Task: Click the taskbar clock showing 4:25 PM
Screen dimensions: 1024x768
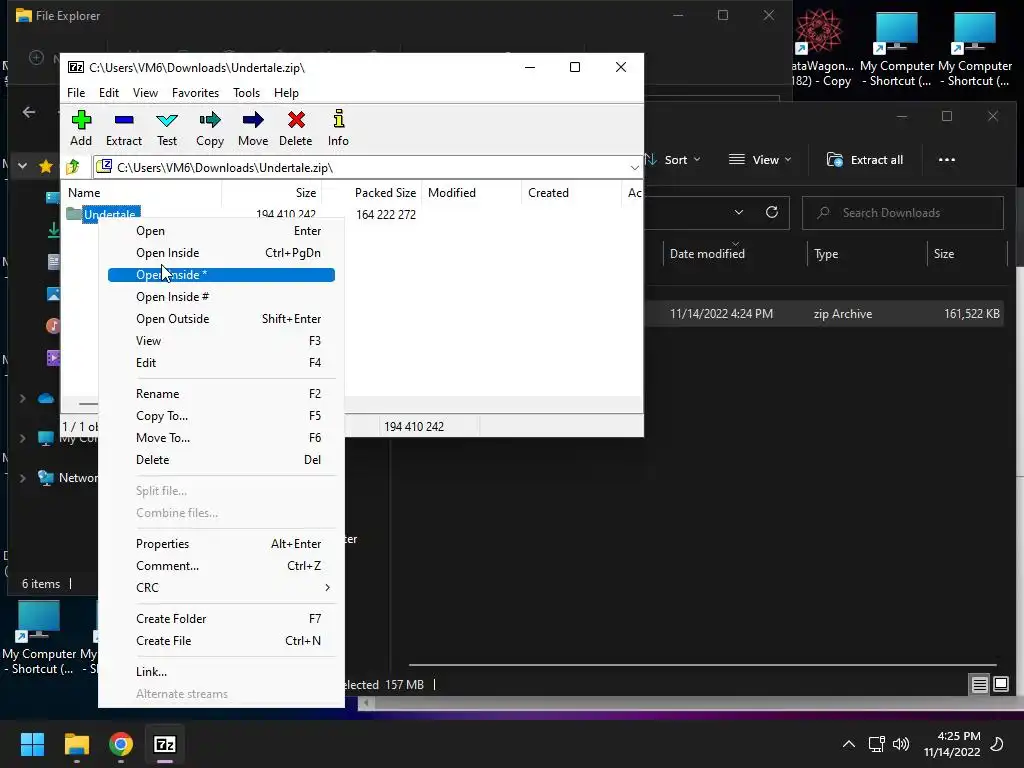Action: point(952,744)
